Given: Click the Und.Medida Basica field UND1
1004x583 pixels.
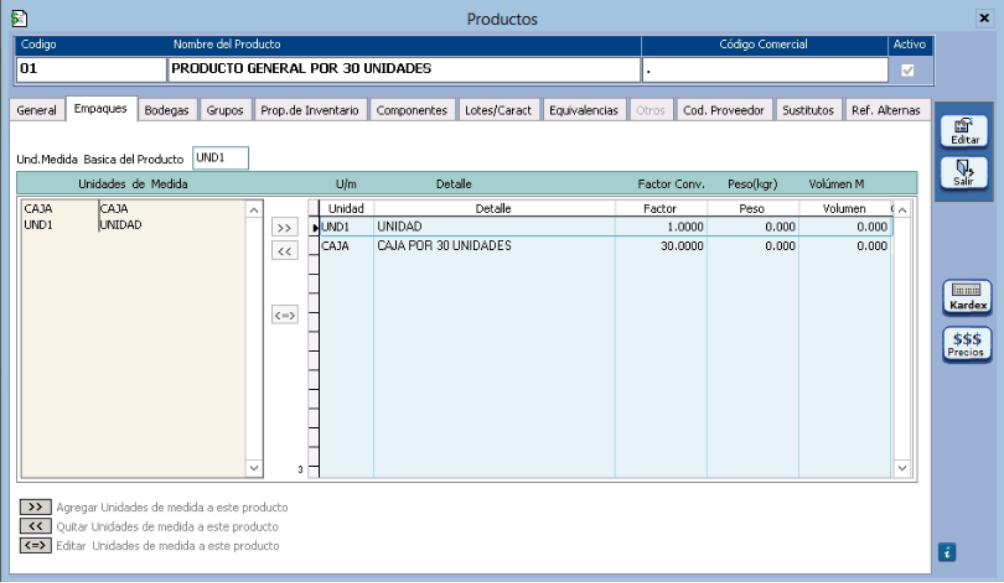Looking at the screenshot, I should tap(220, 158).
